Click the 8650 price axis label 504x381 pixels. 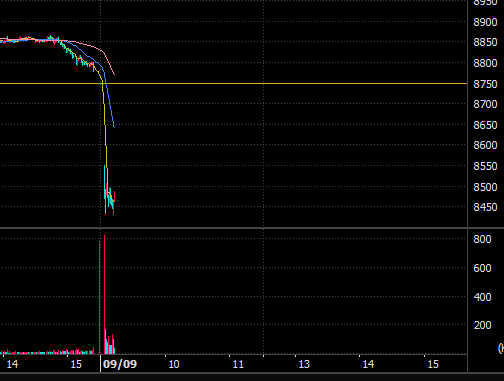485,125
